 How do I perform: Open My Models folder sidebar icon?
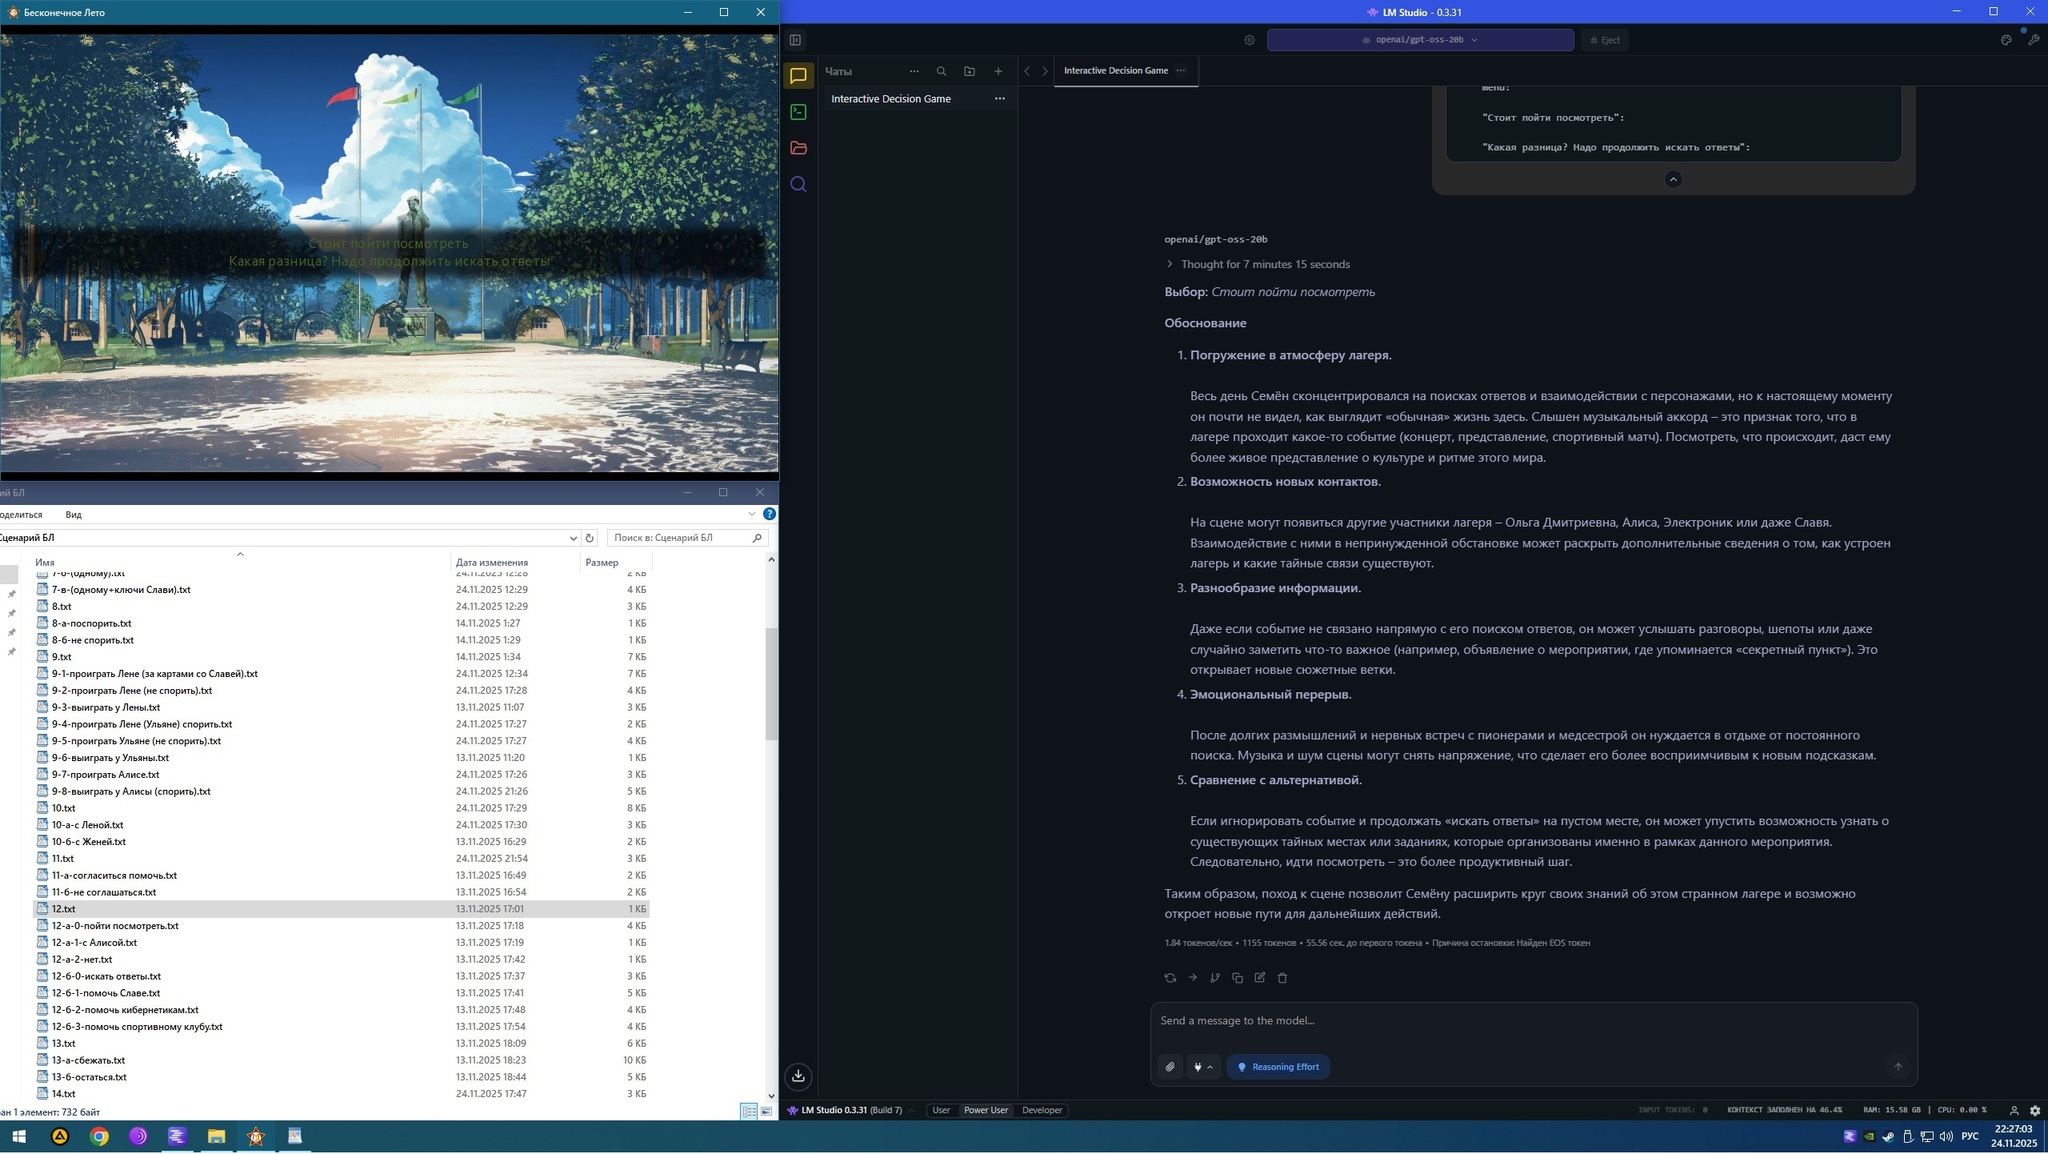point(798,148)
